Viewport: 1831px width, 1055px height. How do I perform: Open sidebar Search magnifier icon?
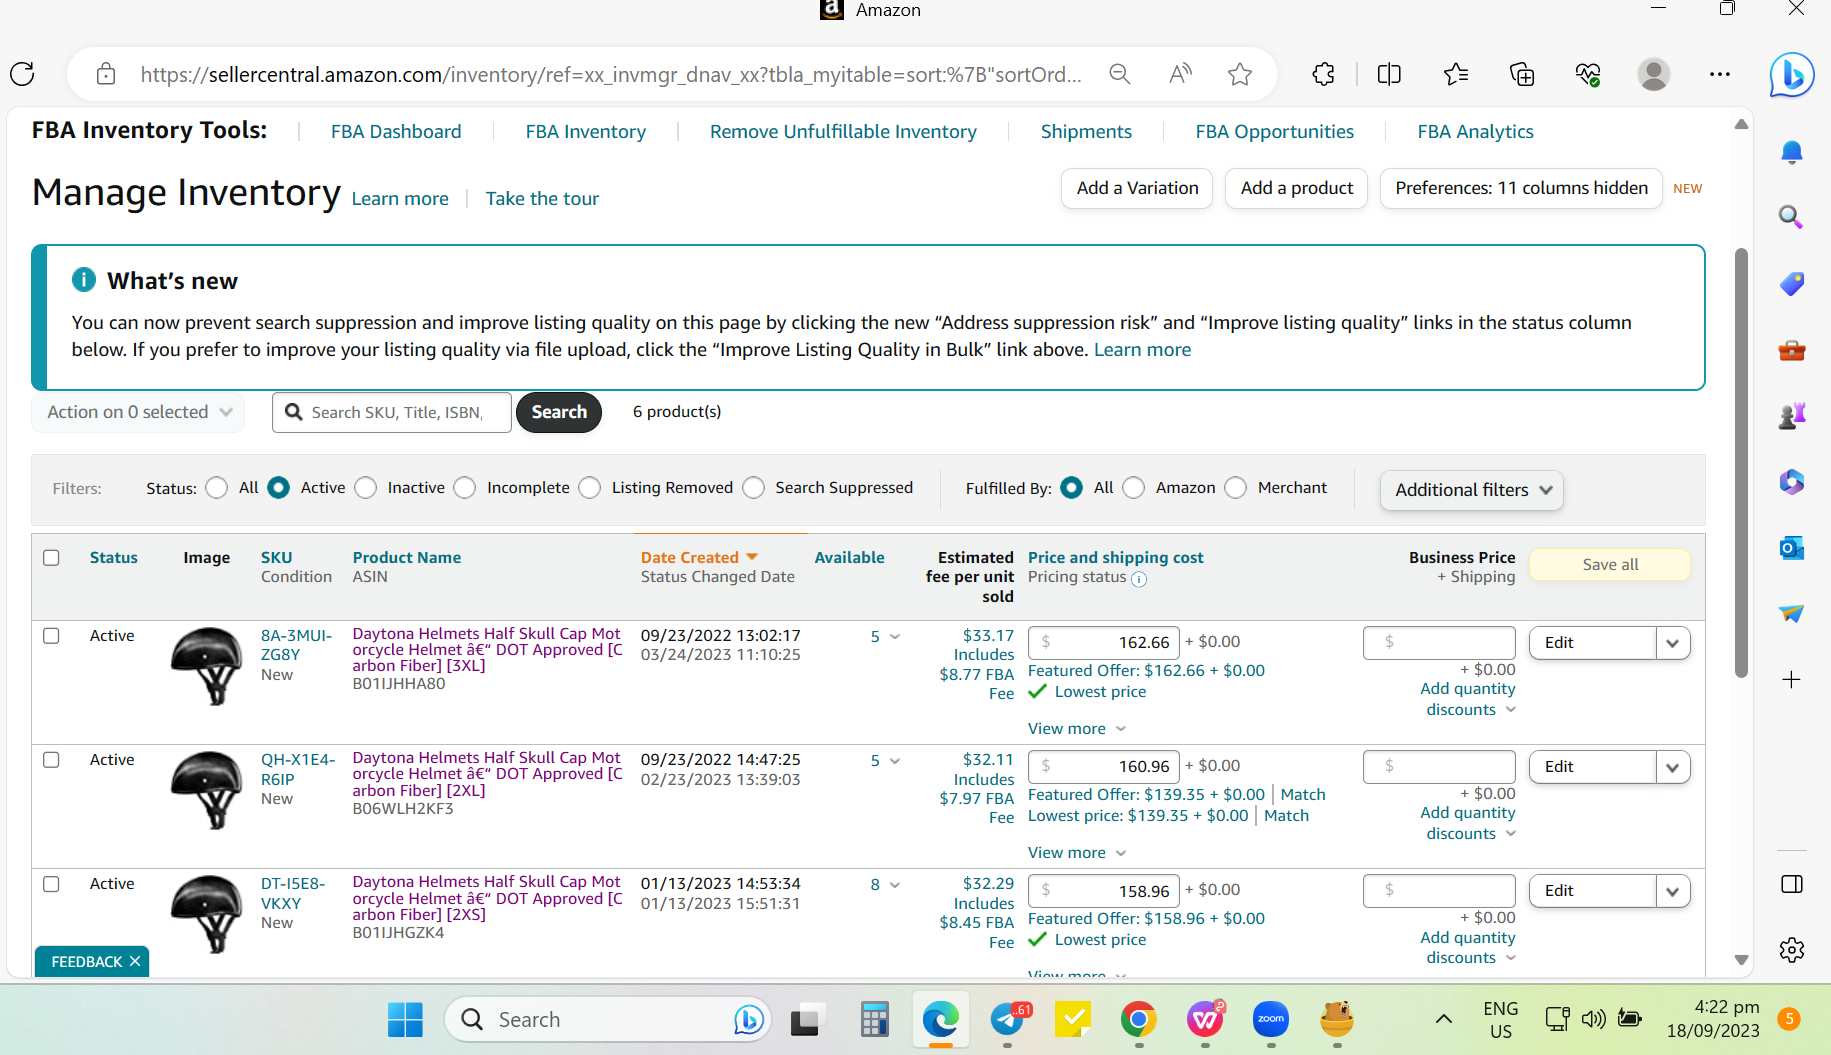pyautogui.click(x=1791, y=217)
